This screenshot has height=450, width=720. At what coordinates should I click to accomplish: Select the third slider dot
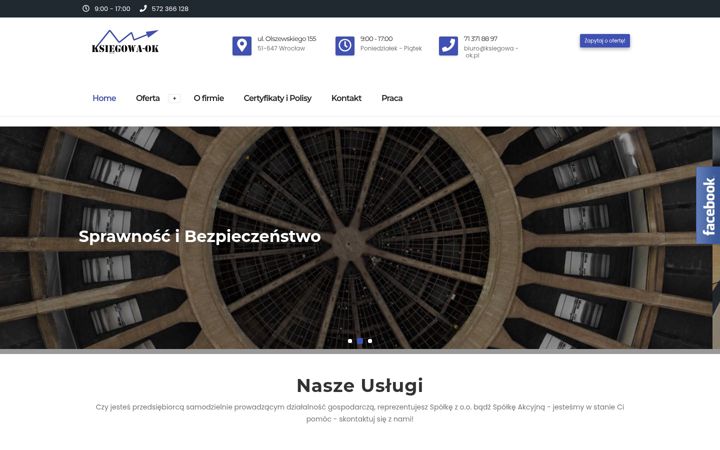370,341
